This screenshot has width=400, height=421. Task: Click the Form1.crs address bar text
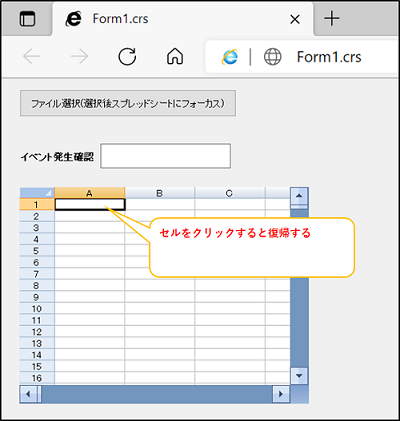329,57
